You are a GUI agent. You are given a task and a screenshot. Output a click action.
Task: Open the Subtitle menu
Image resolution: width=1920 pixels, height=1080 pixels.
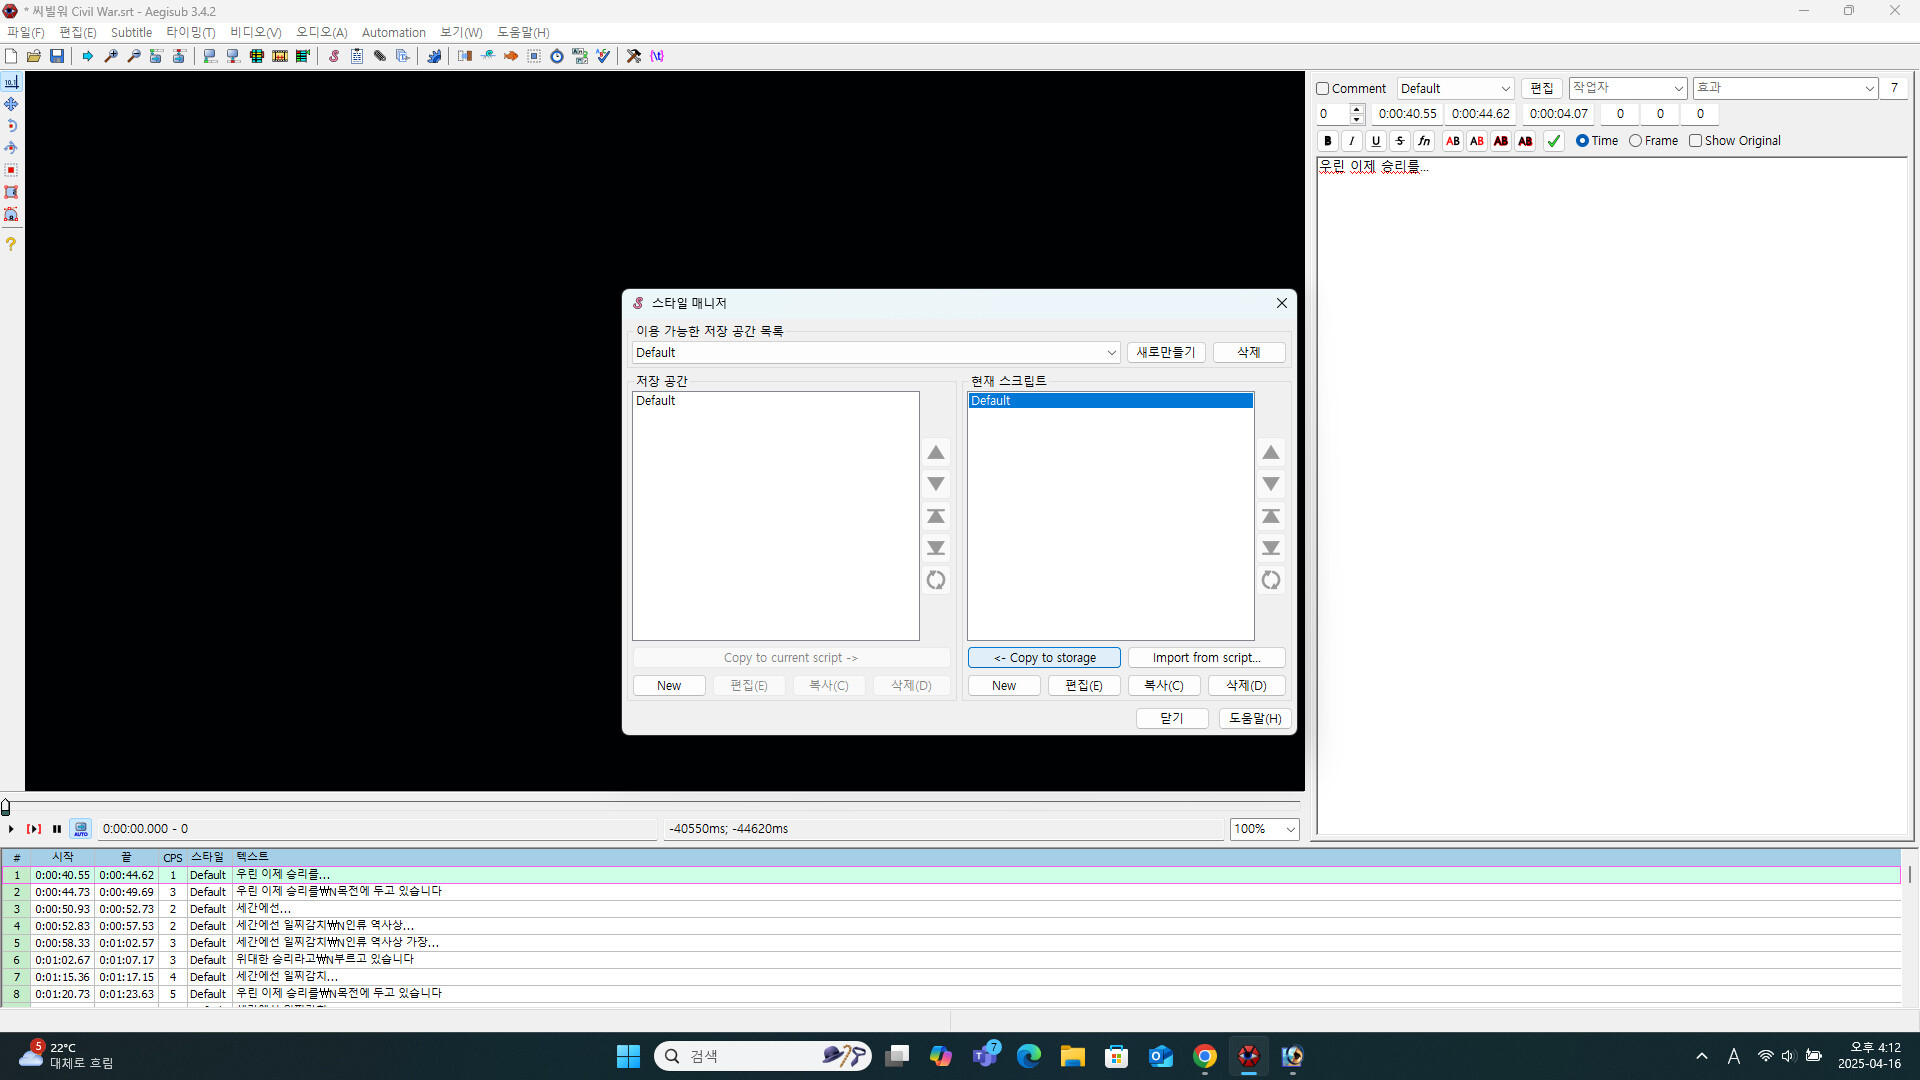click(131, 32)
